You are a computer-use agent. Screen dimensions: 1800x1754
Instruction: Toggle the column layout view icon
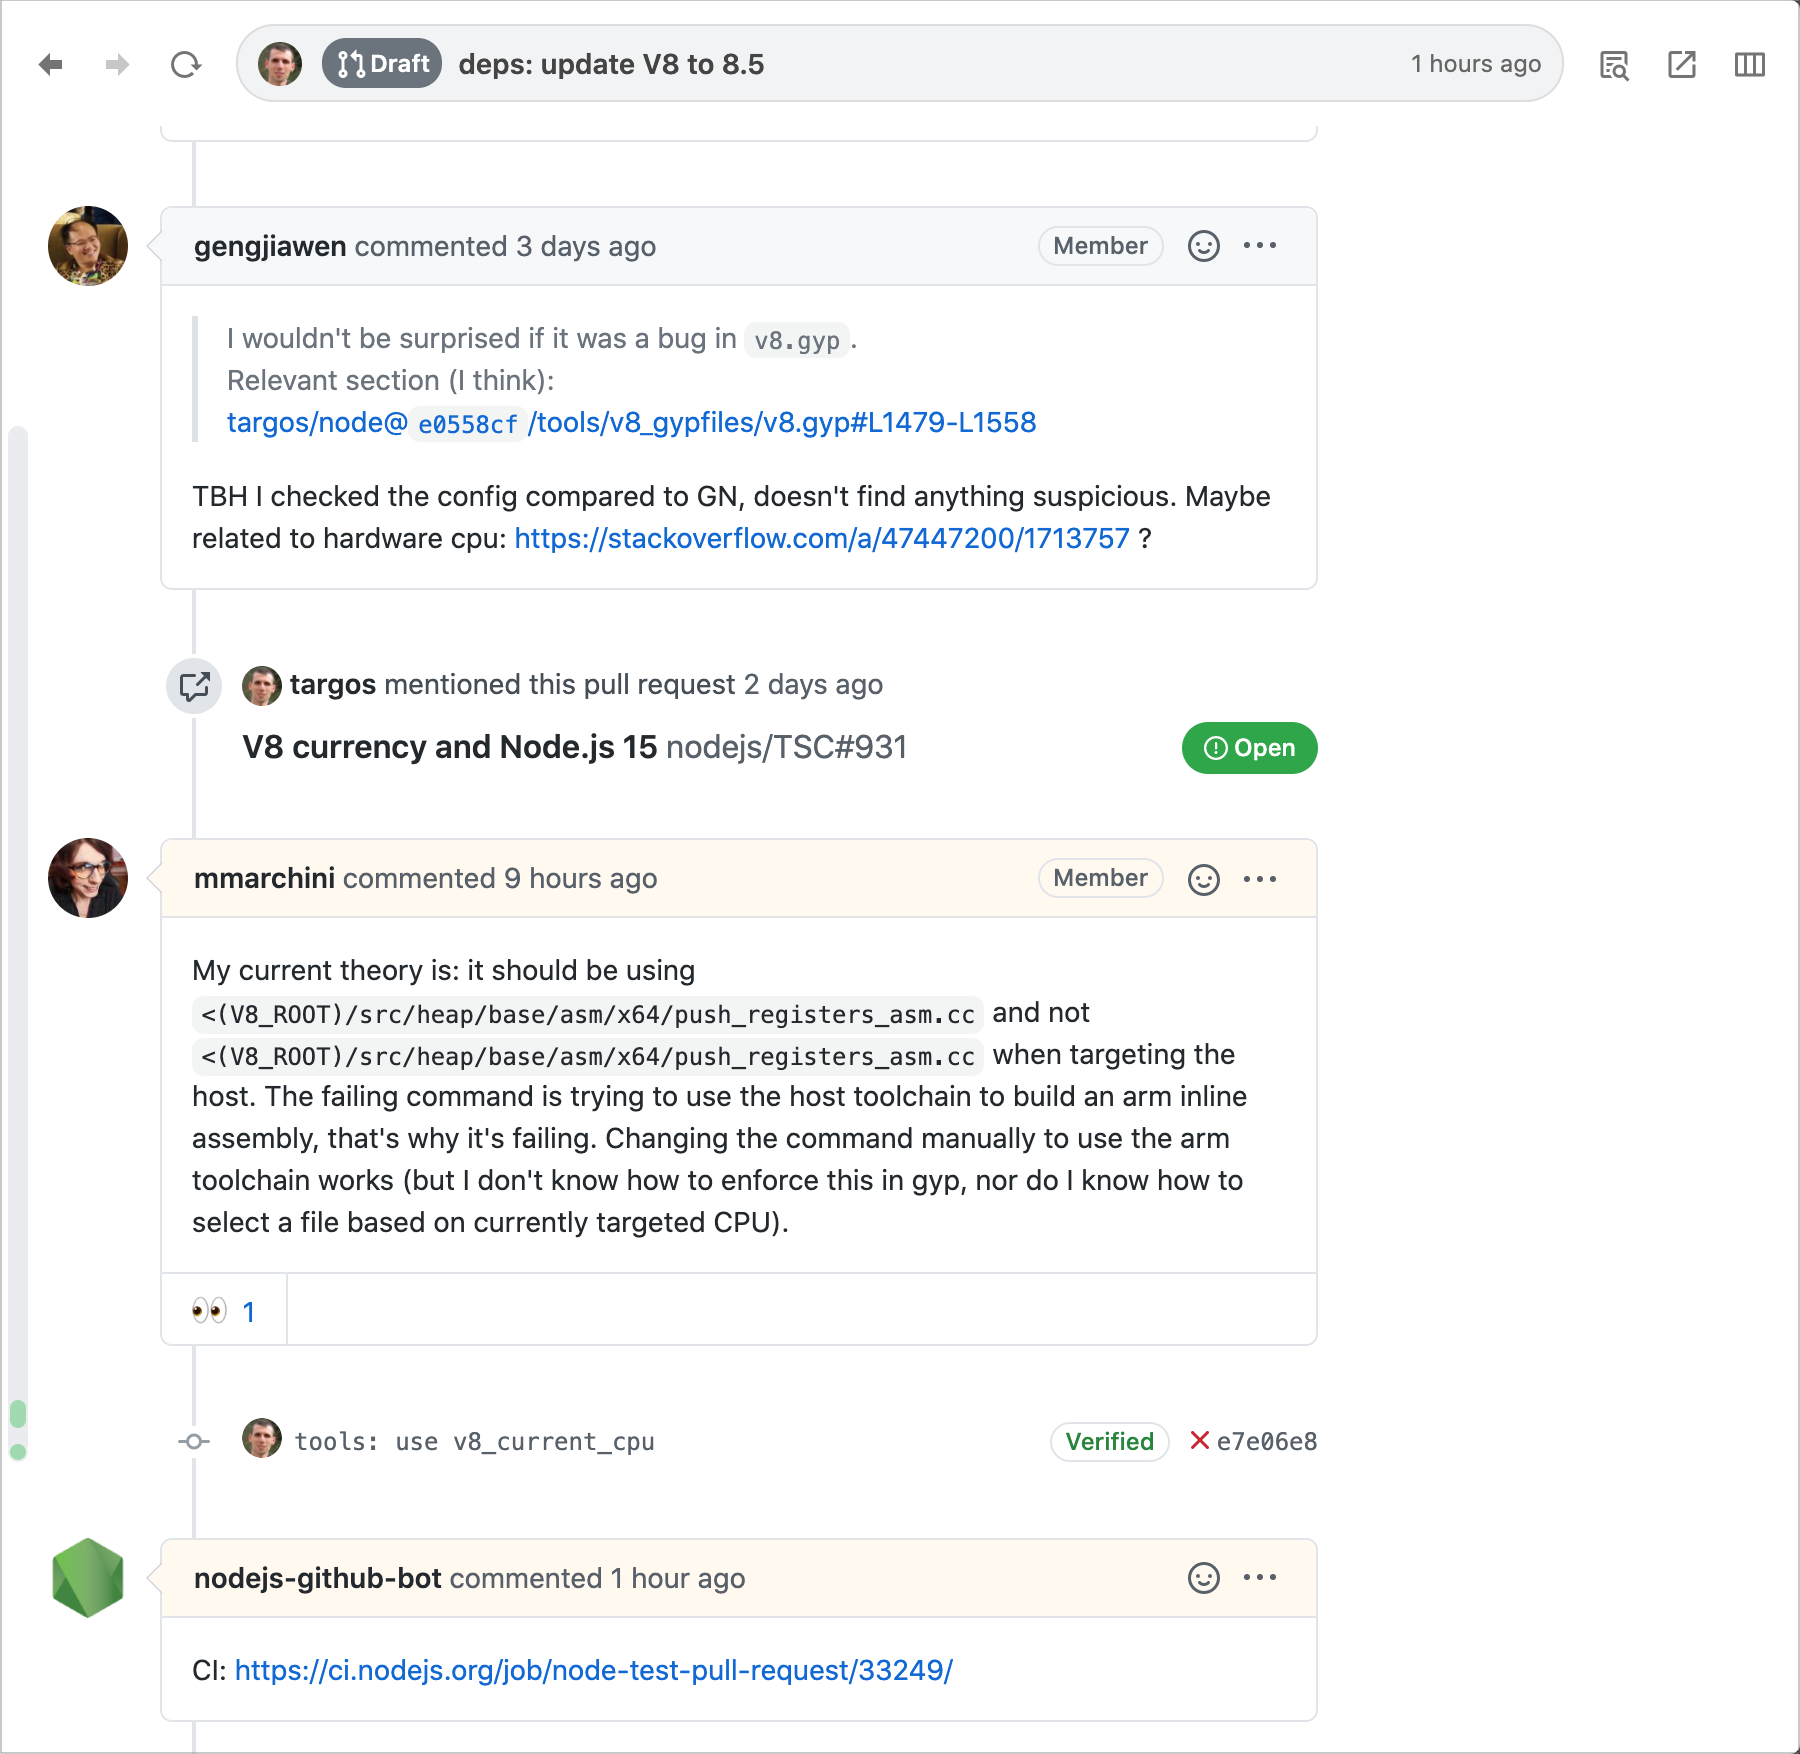pyautogui.click(x=1750, y=65)
